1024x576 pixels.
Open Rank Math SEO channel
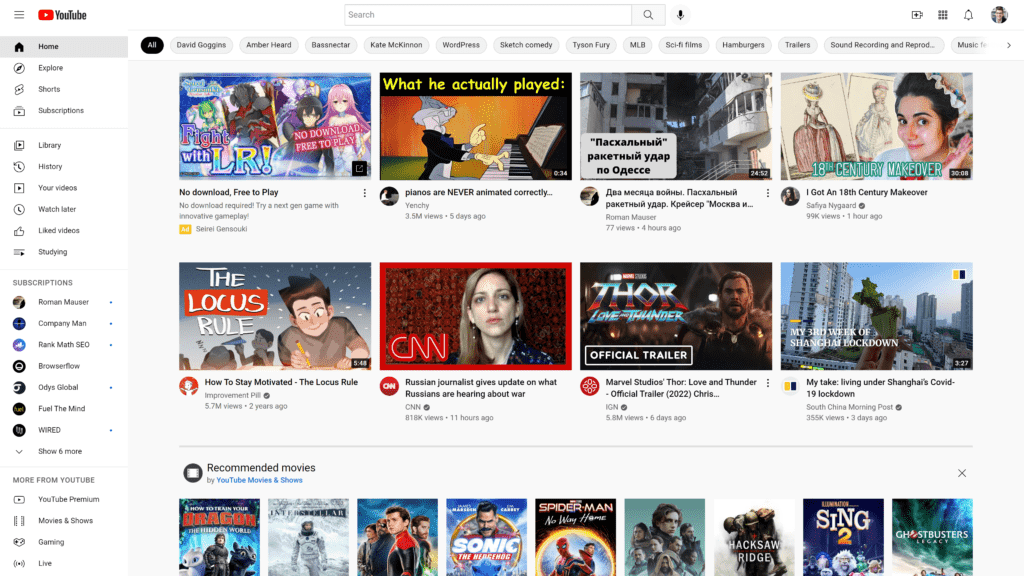pyautogui.click(x=64, y=345)
